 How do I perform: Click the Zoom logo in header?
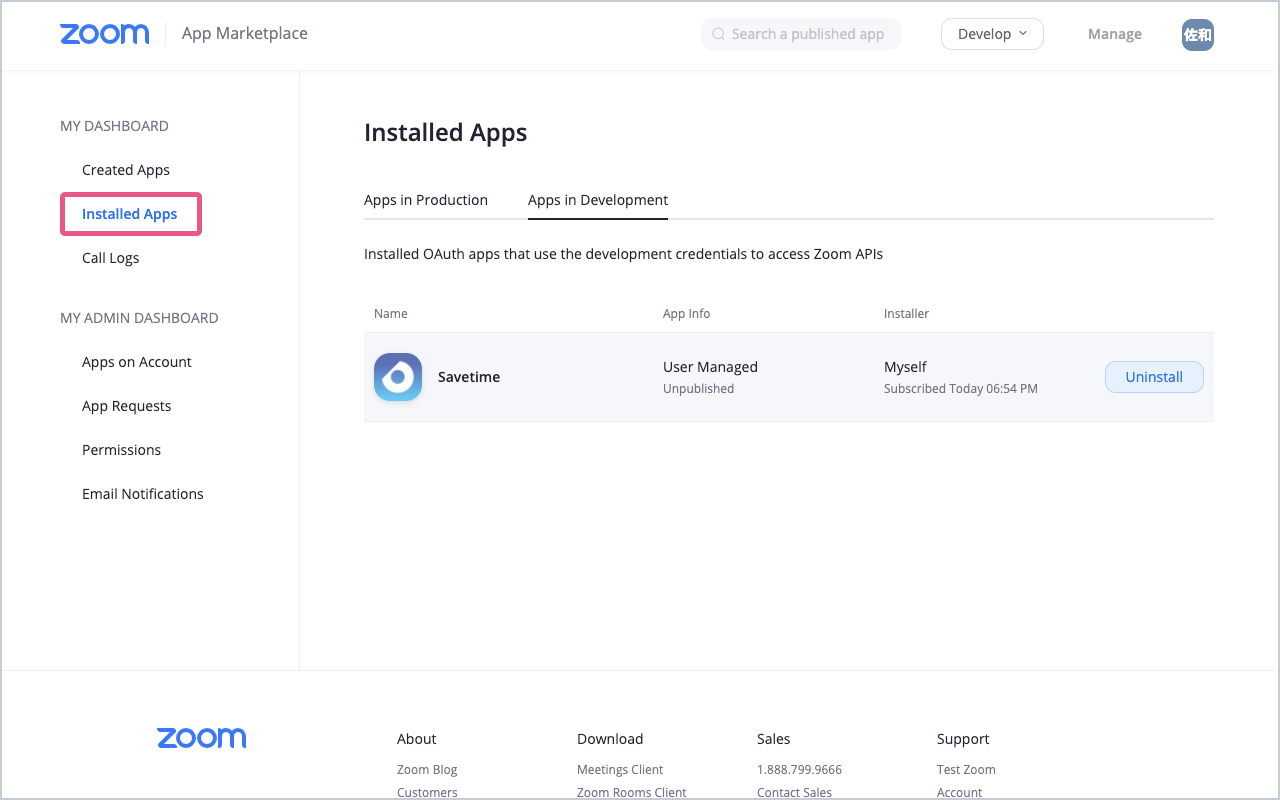104,34
